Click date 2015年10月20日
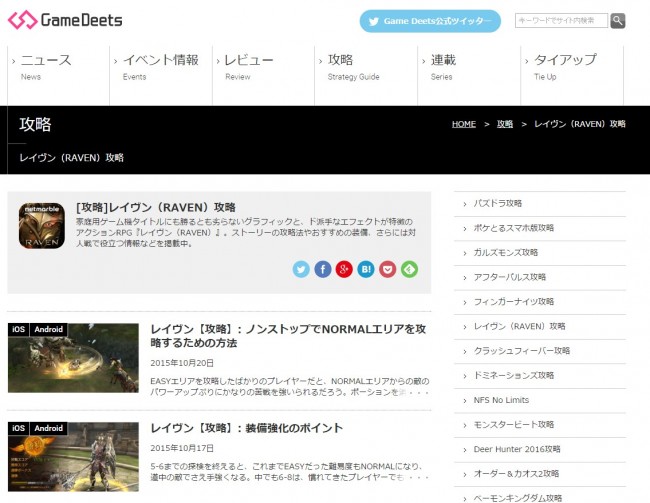This screenshot has height=503, width=650. click(x=182, y=363)
